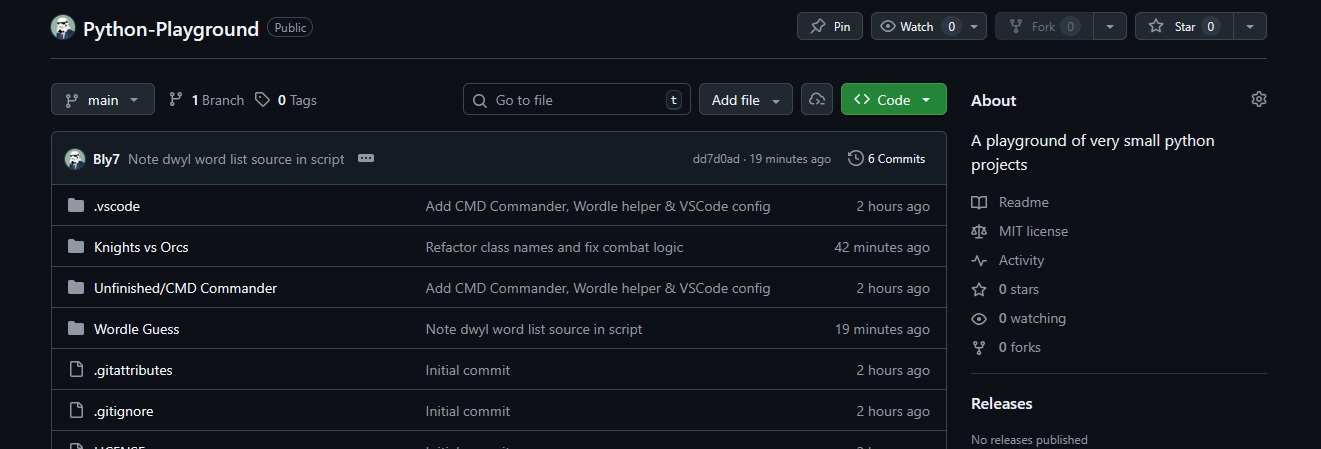The width and height of the screenshot is (1321, 449).
Task: Open the green Code dropdown
Action: (x=894, y=99)
